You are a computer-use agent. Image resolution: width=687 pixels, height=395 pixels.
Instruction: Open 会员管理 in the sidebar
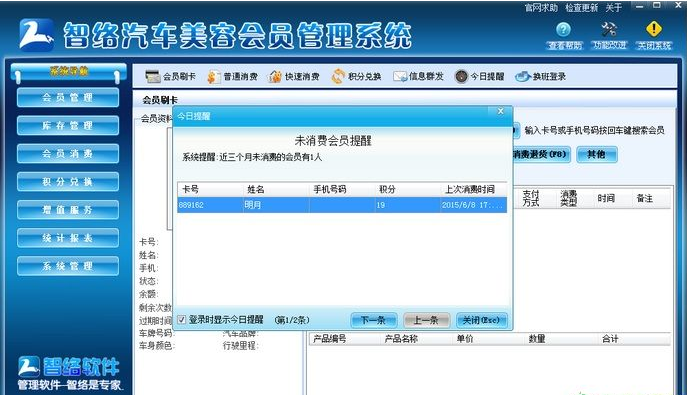(68, 98)
